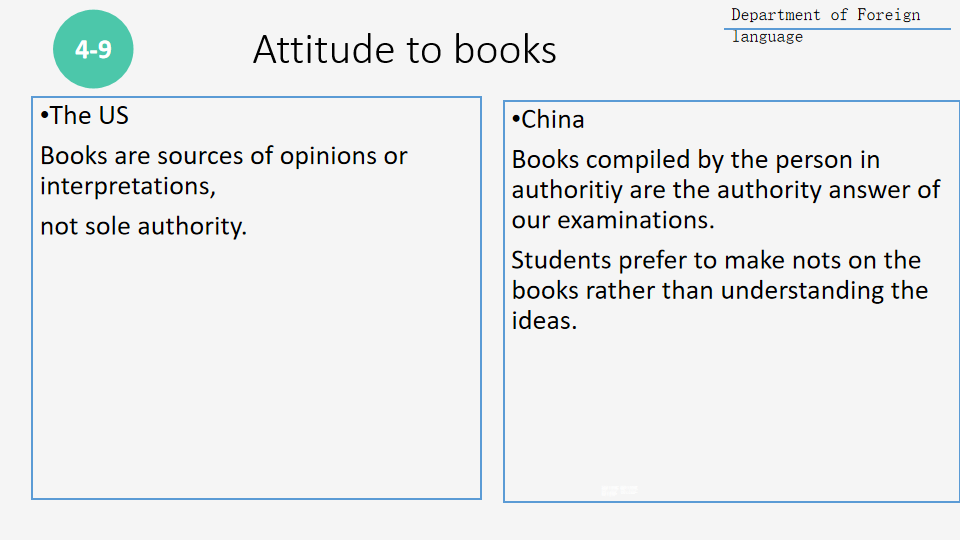Click the 'China' bullet heading

(x=548, y=120)
